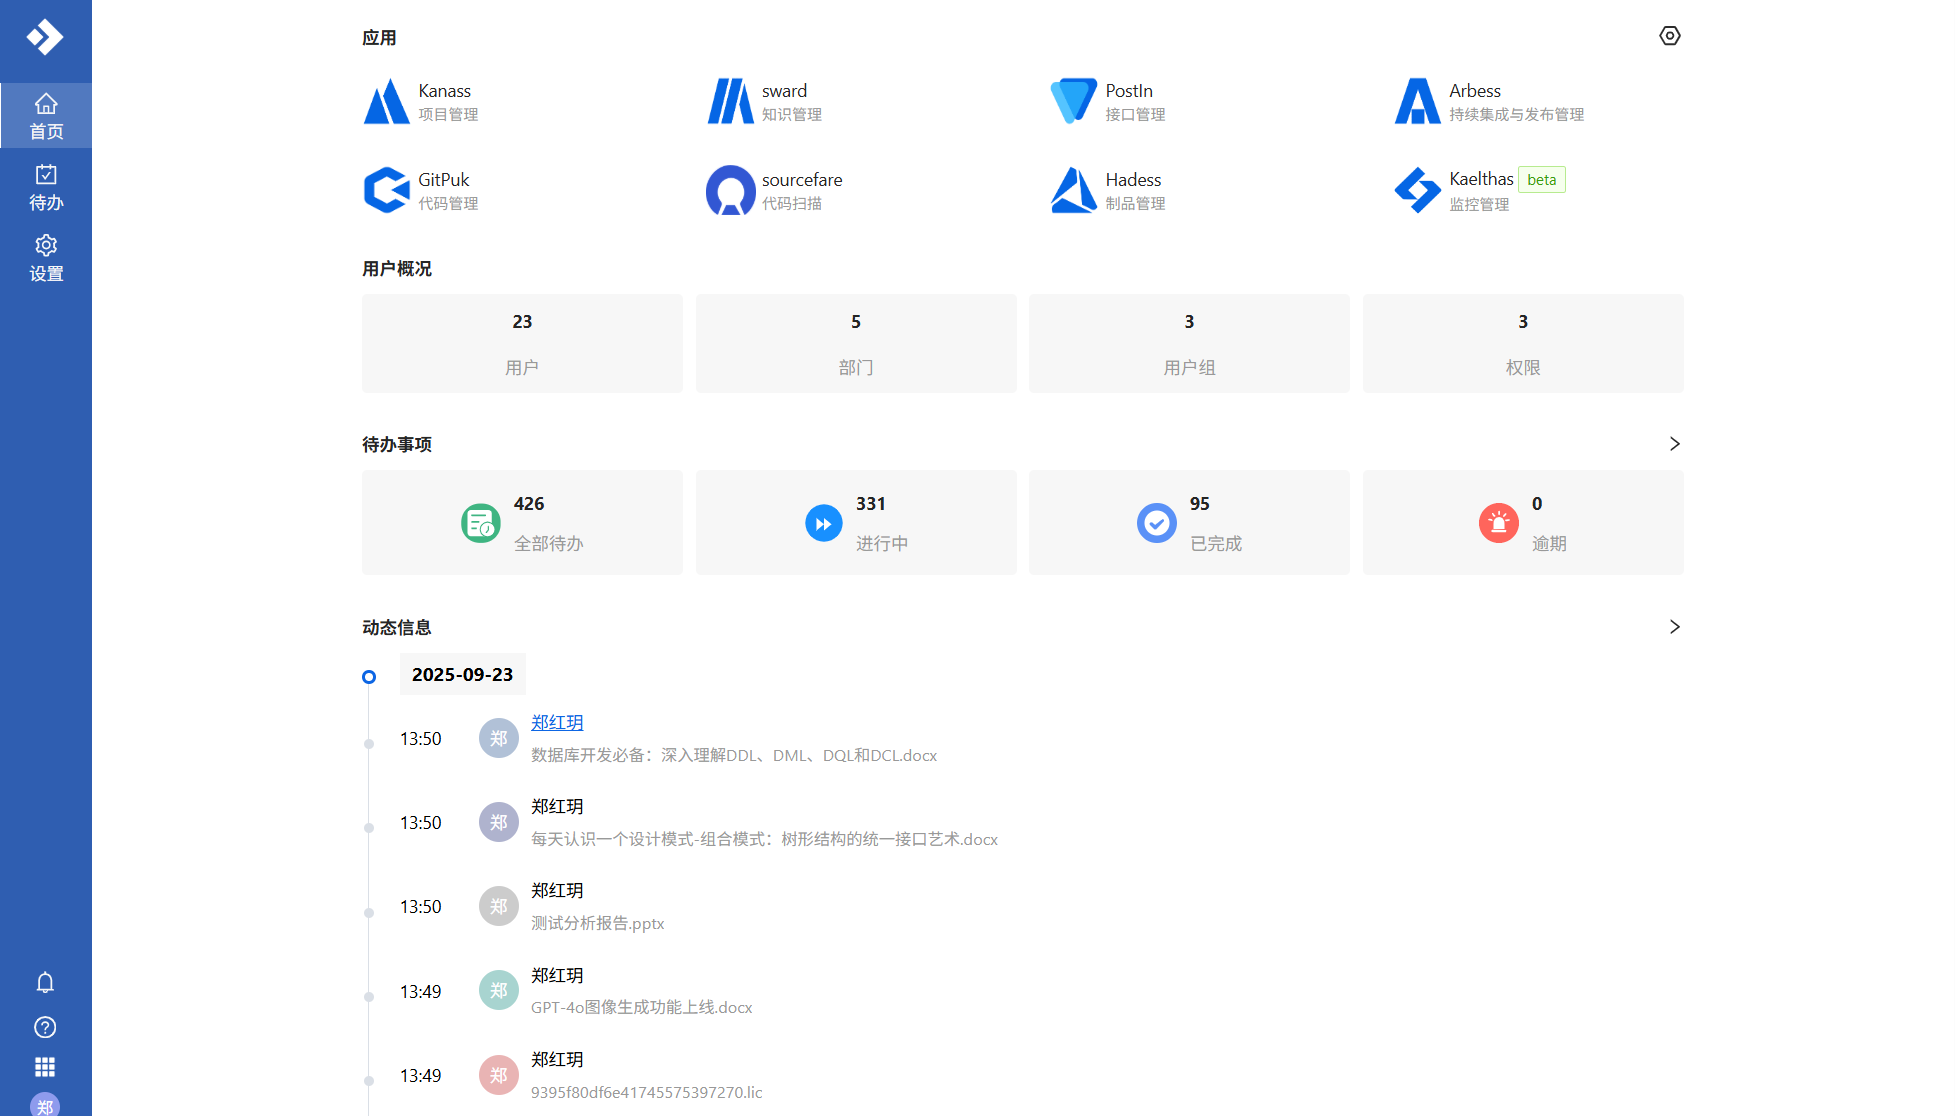Screen dimensions: 1955x1116
Task: Click the 郑红玥 user link at 13:50
Action: coord(557,722)
